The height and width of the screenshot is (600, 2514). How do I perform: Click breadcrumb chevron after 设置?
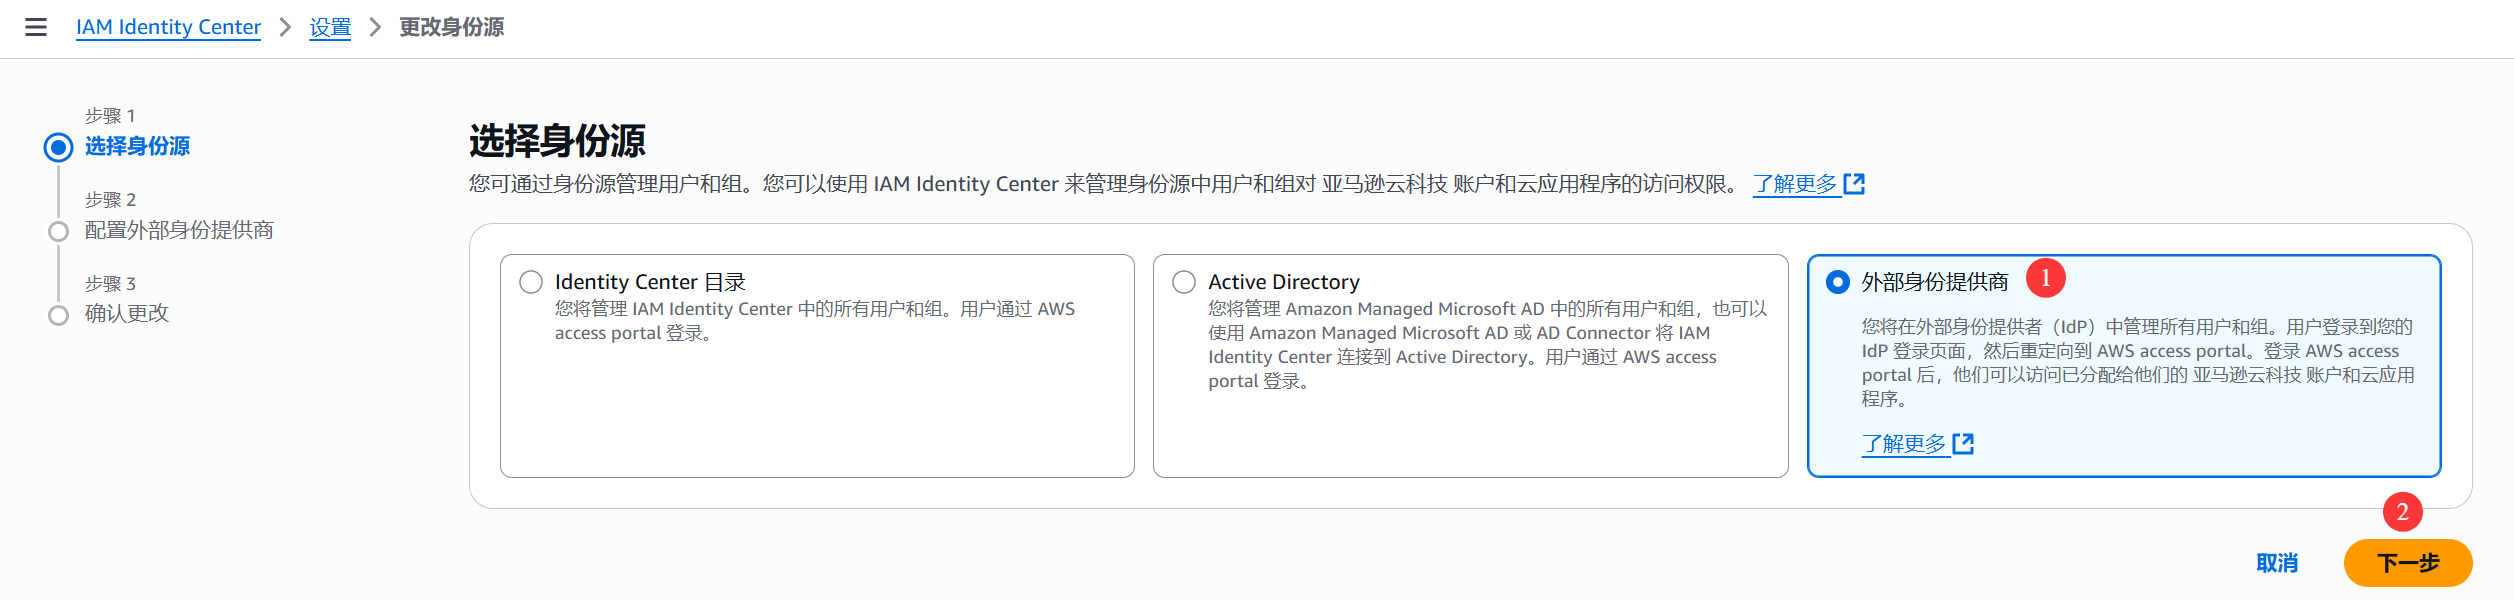tap(376, 27)
